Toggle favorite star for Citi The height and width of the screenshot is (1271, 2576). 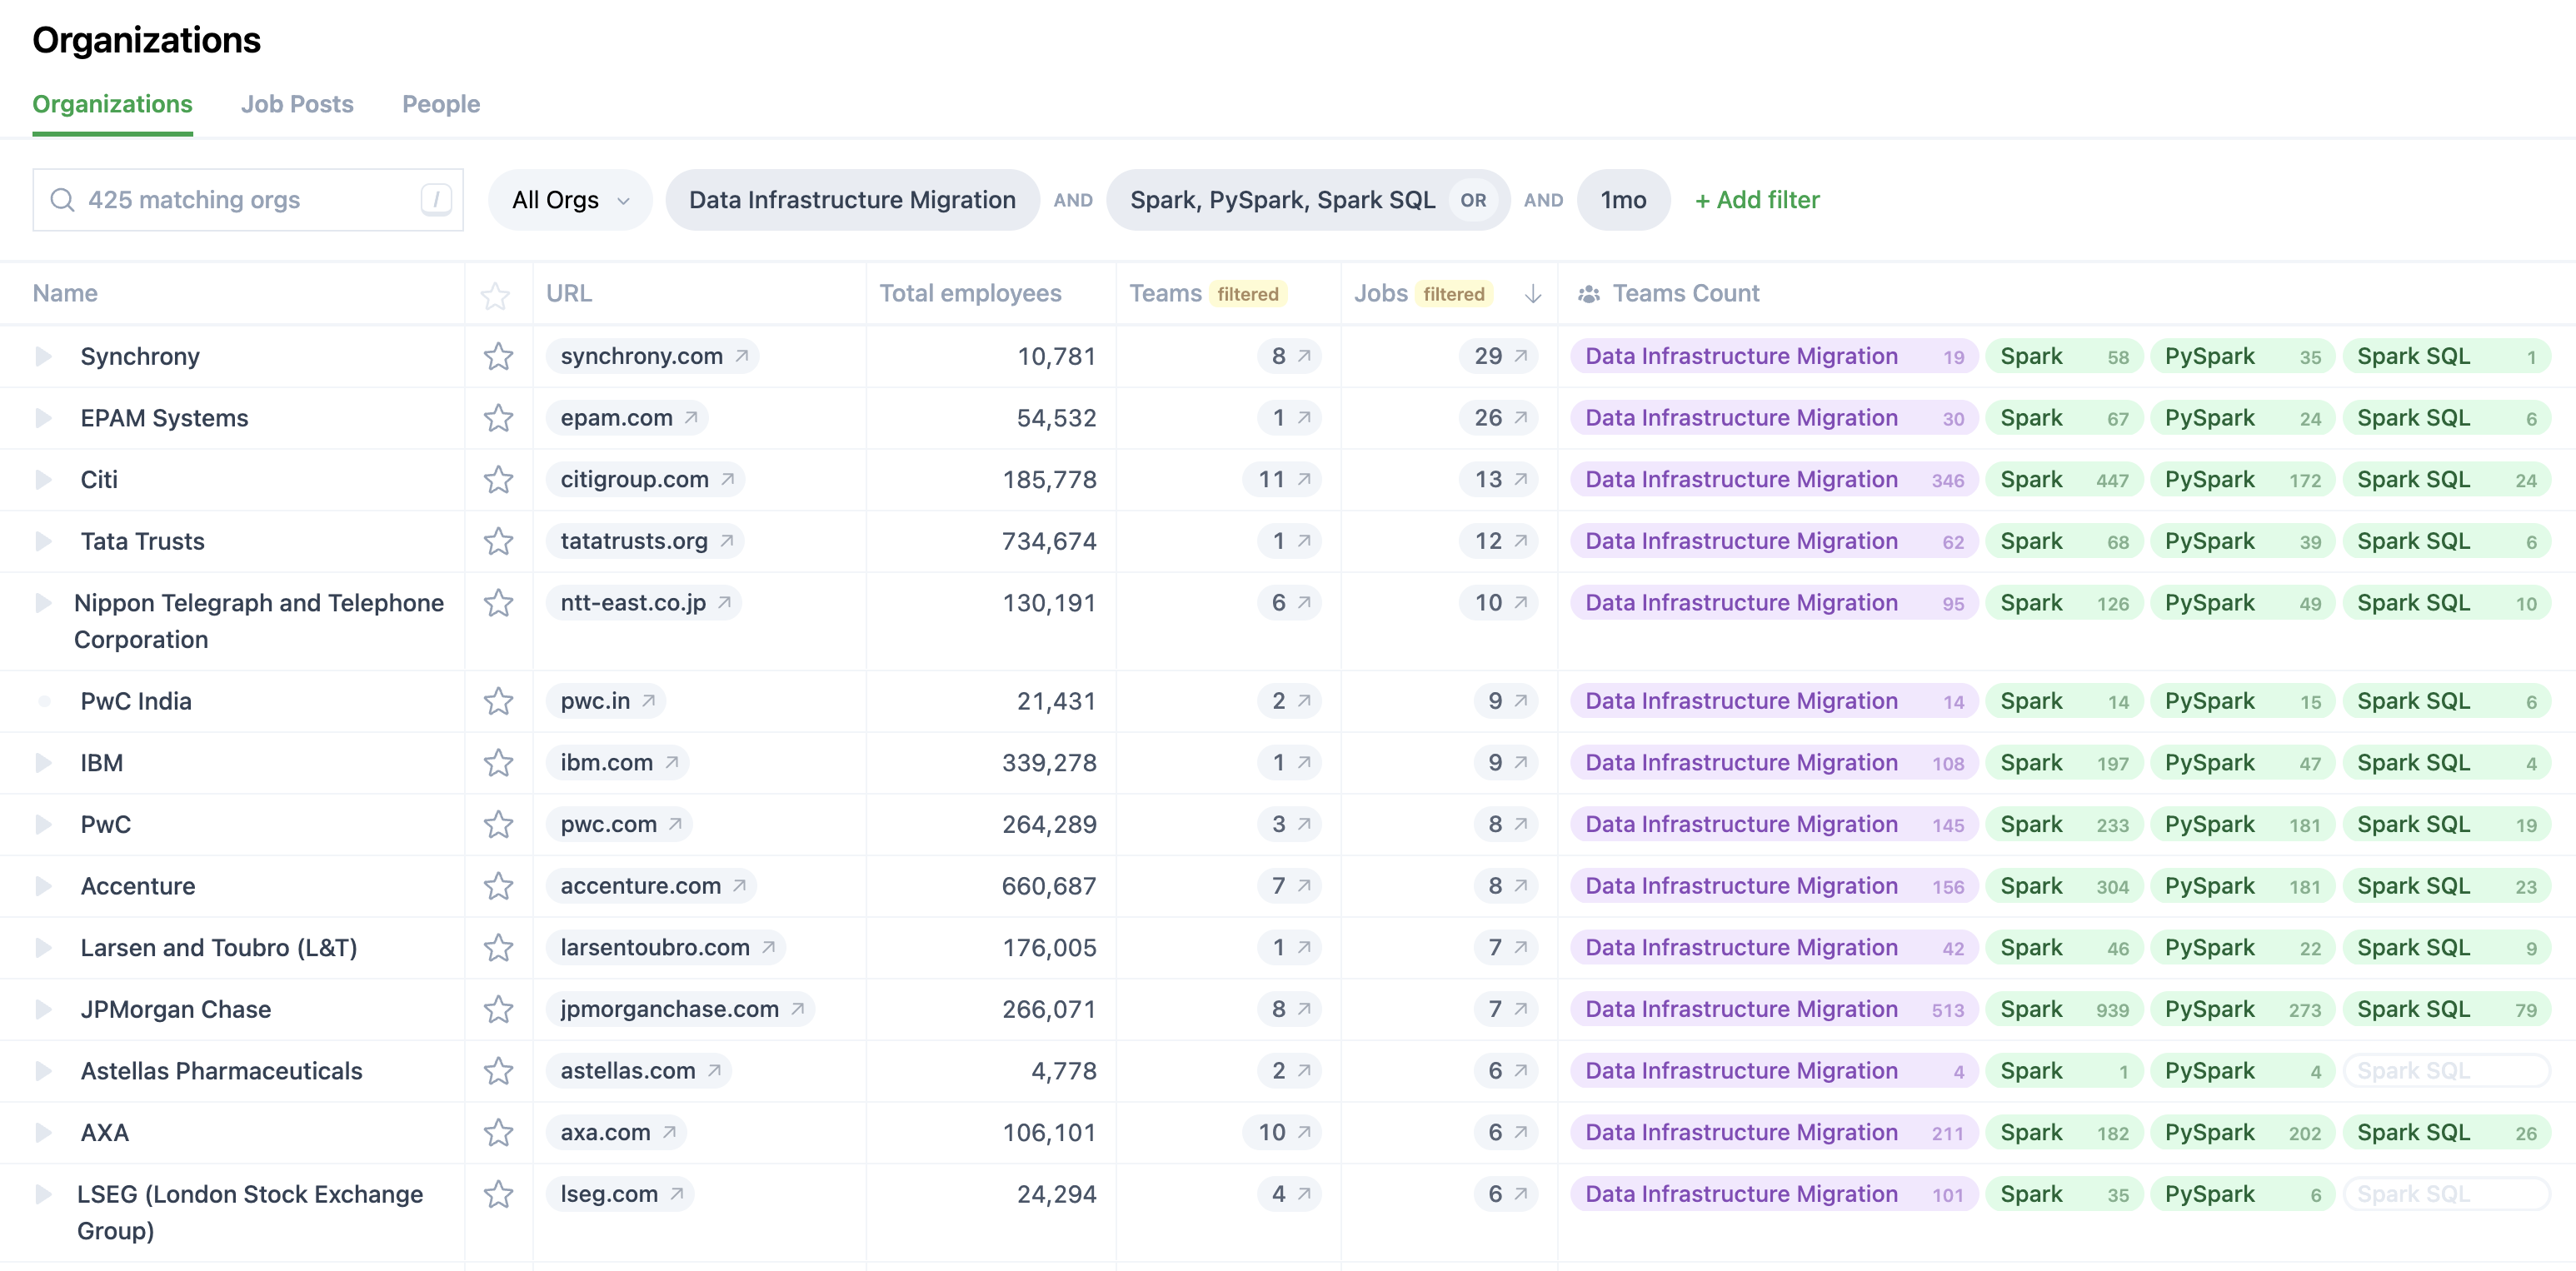(498, 480)
